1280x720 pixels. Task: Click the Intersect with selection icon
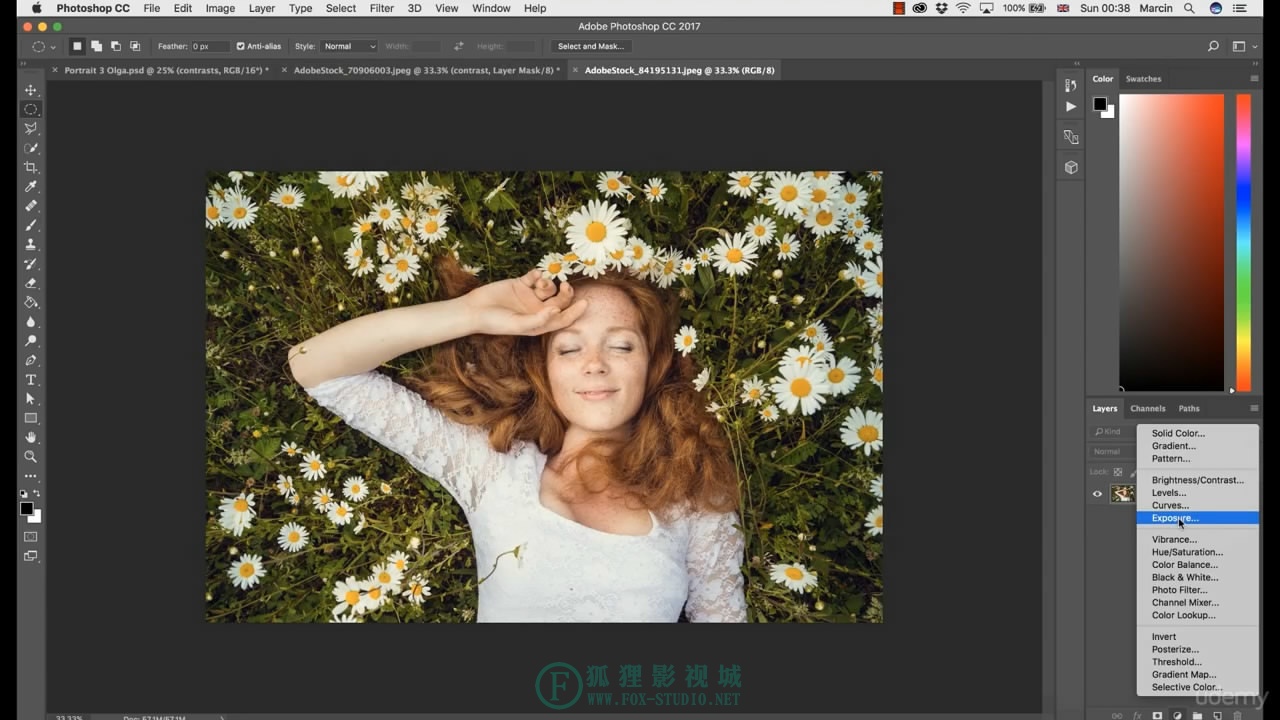[x=135, y=46]
